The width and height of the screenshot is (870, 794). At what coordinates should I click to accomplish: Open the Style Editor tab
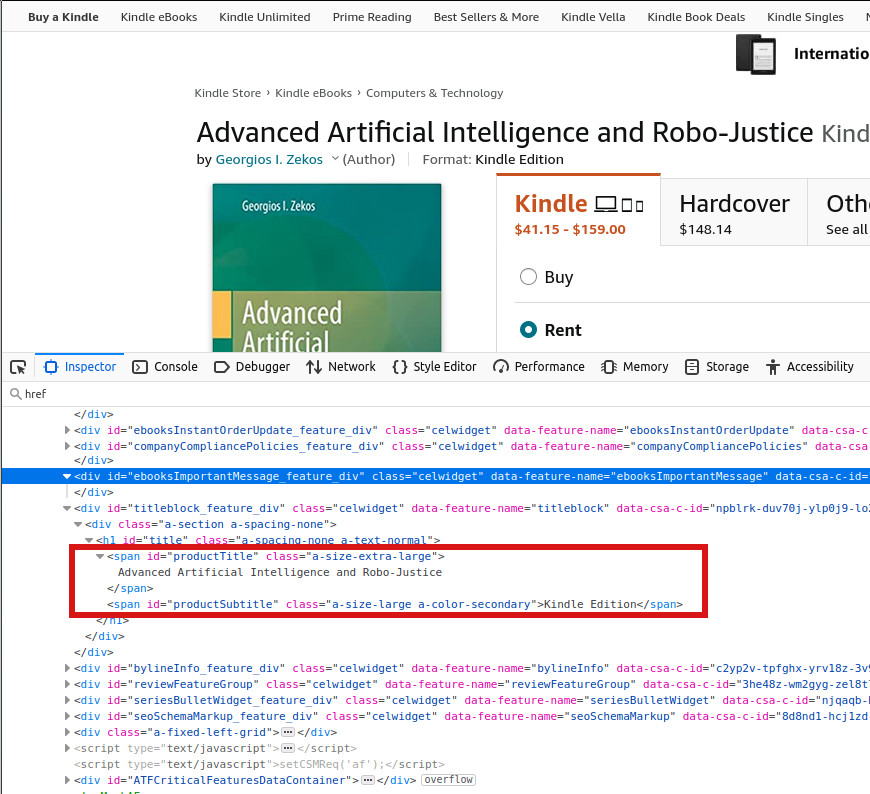coord(434,367)
